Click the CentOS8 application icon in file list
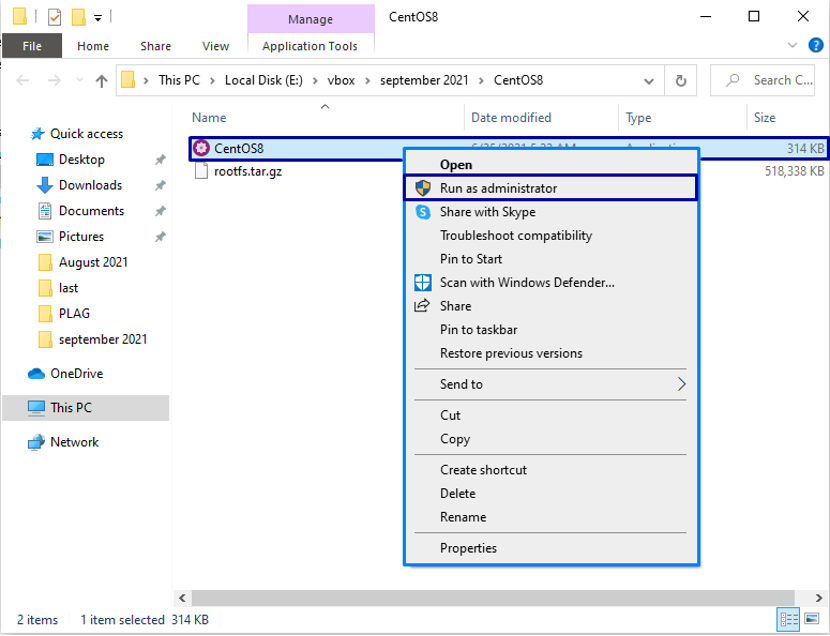This screenshot has width=830, height=636. pyautogui.click(x=201, y=148)
